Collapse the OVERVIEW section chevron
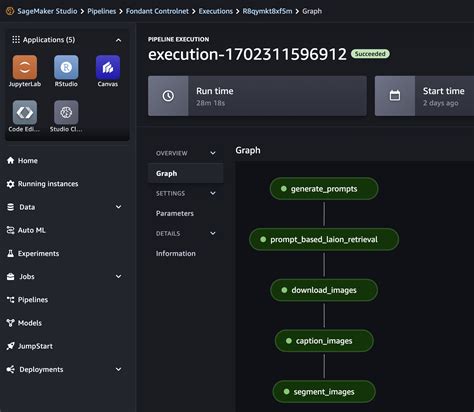The image size is (474, 412). pos(213,153)
